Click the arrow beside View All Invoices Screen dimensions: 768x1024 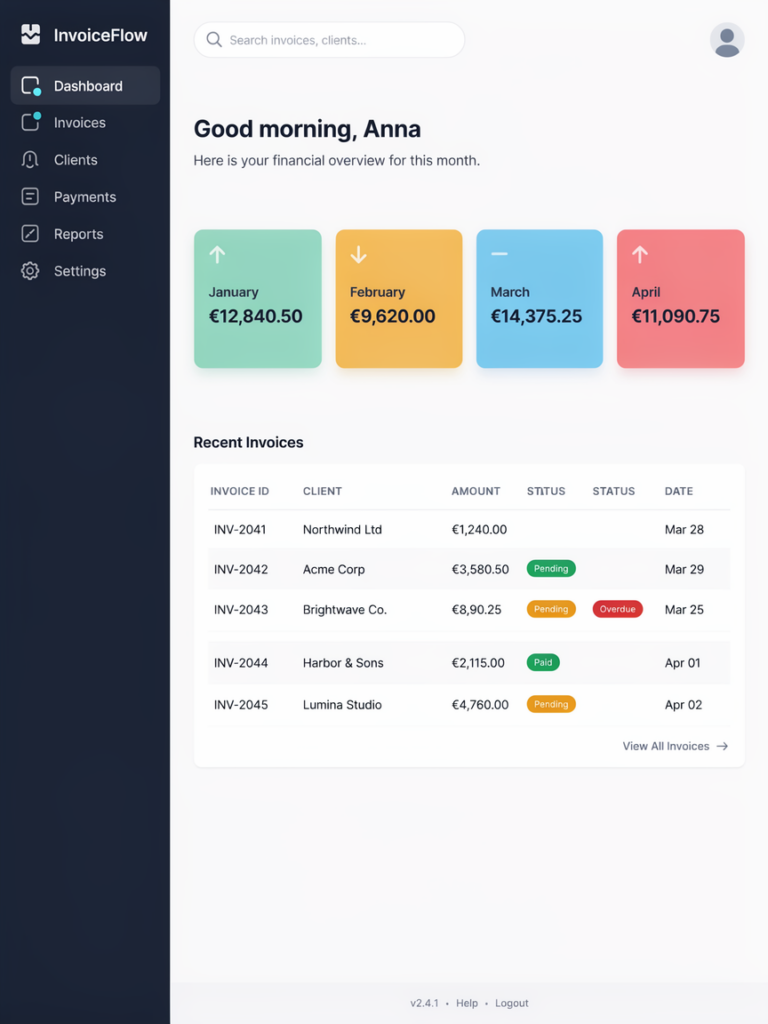(722, 746)
